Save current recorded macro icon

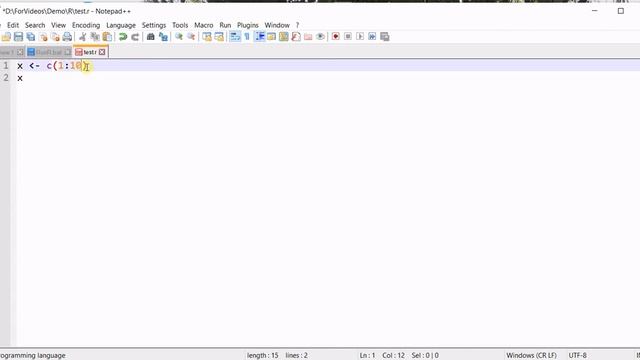coord(384,37)
